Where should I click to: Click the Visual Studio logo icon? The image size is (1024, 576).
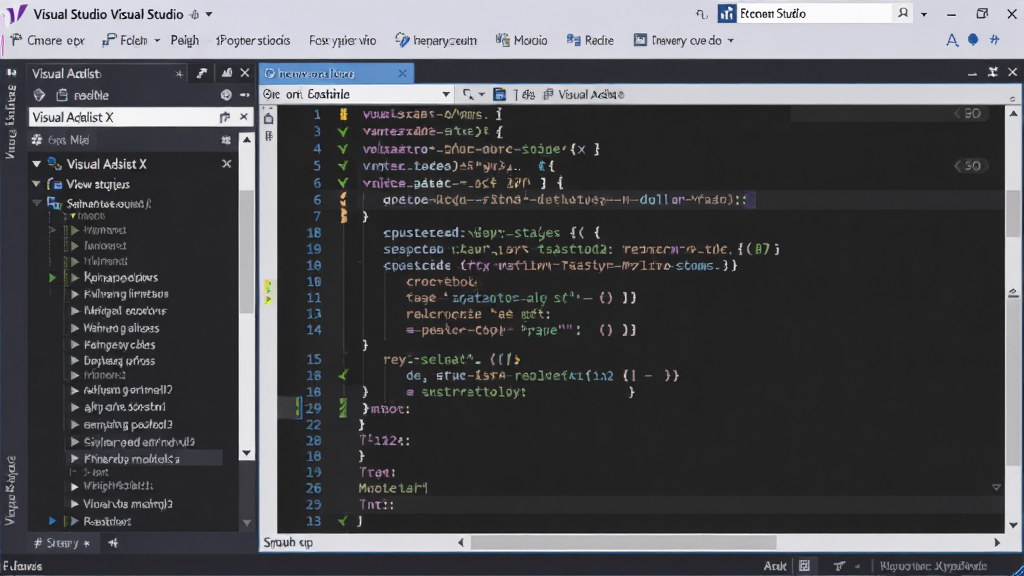coord(16,14)
